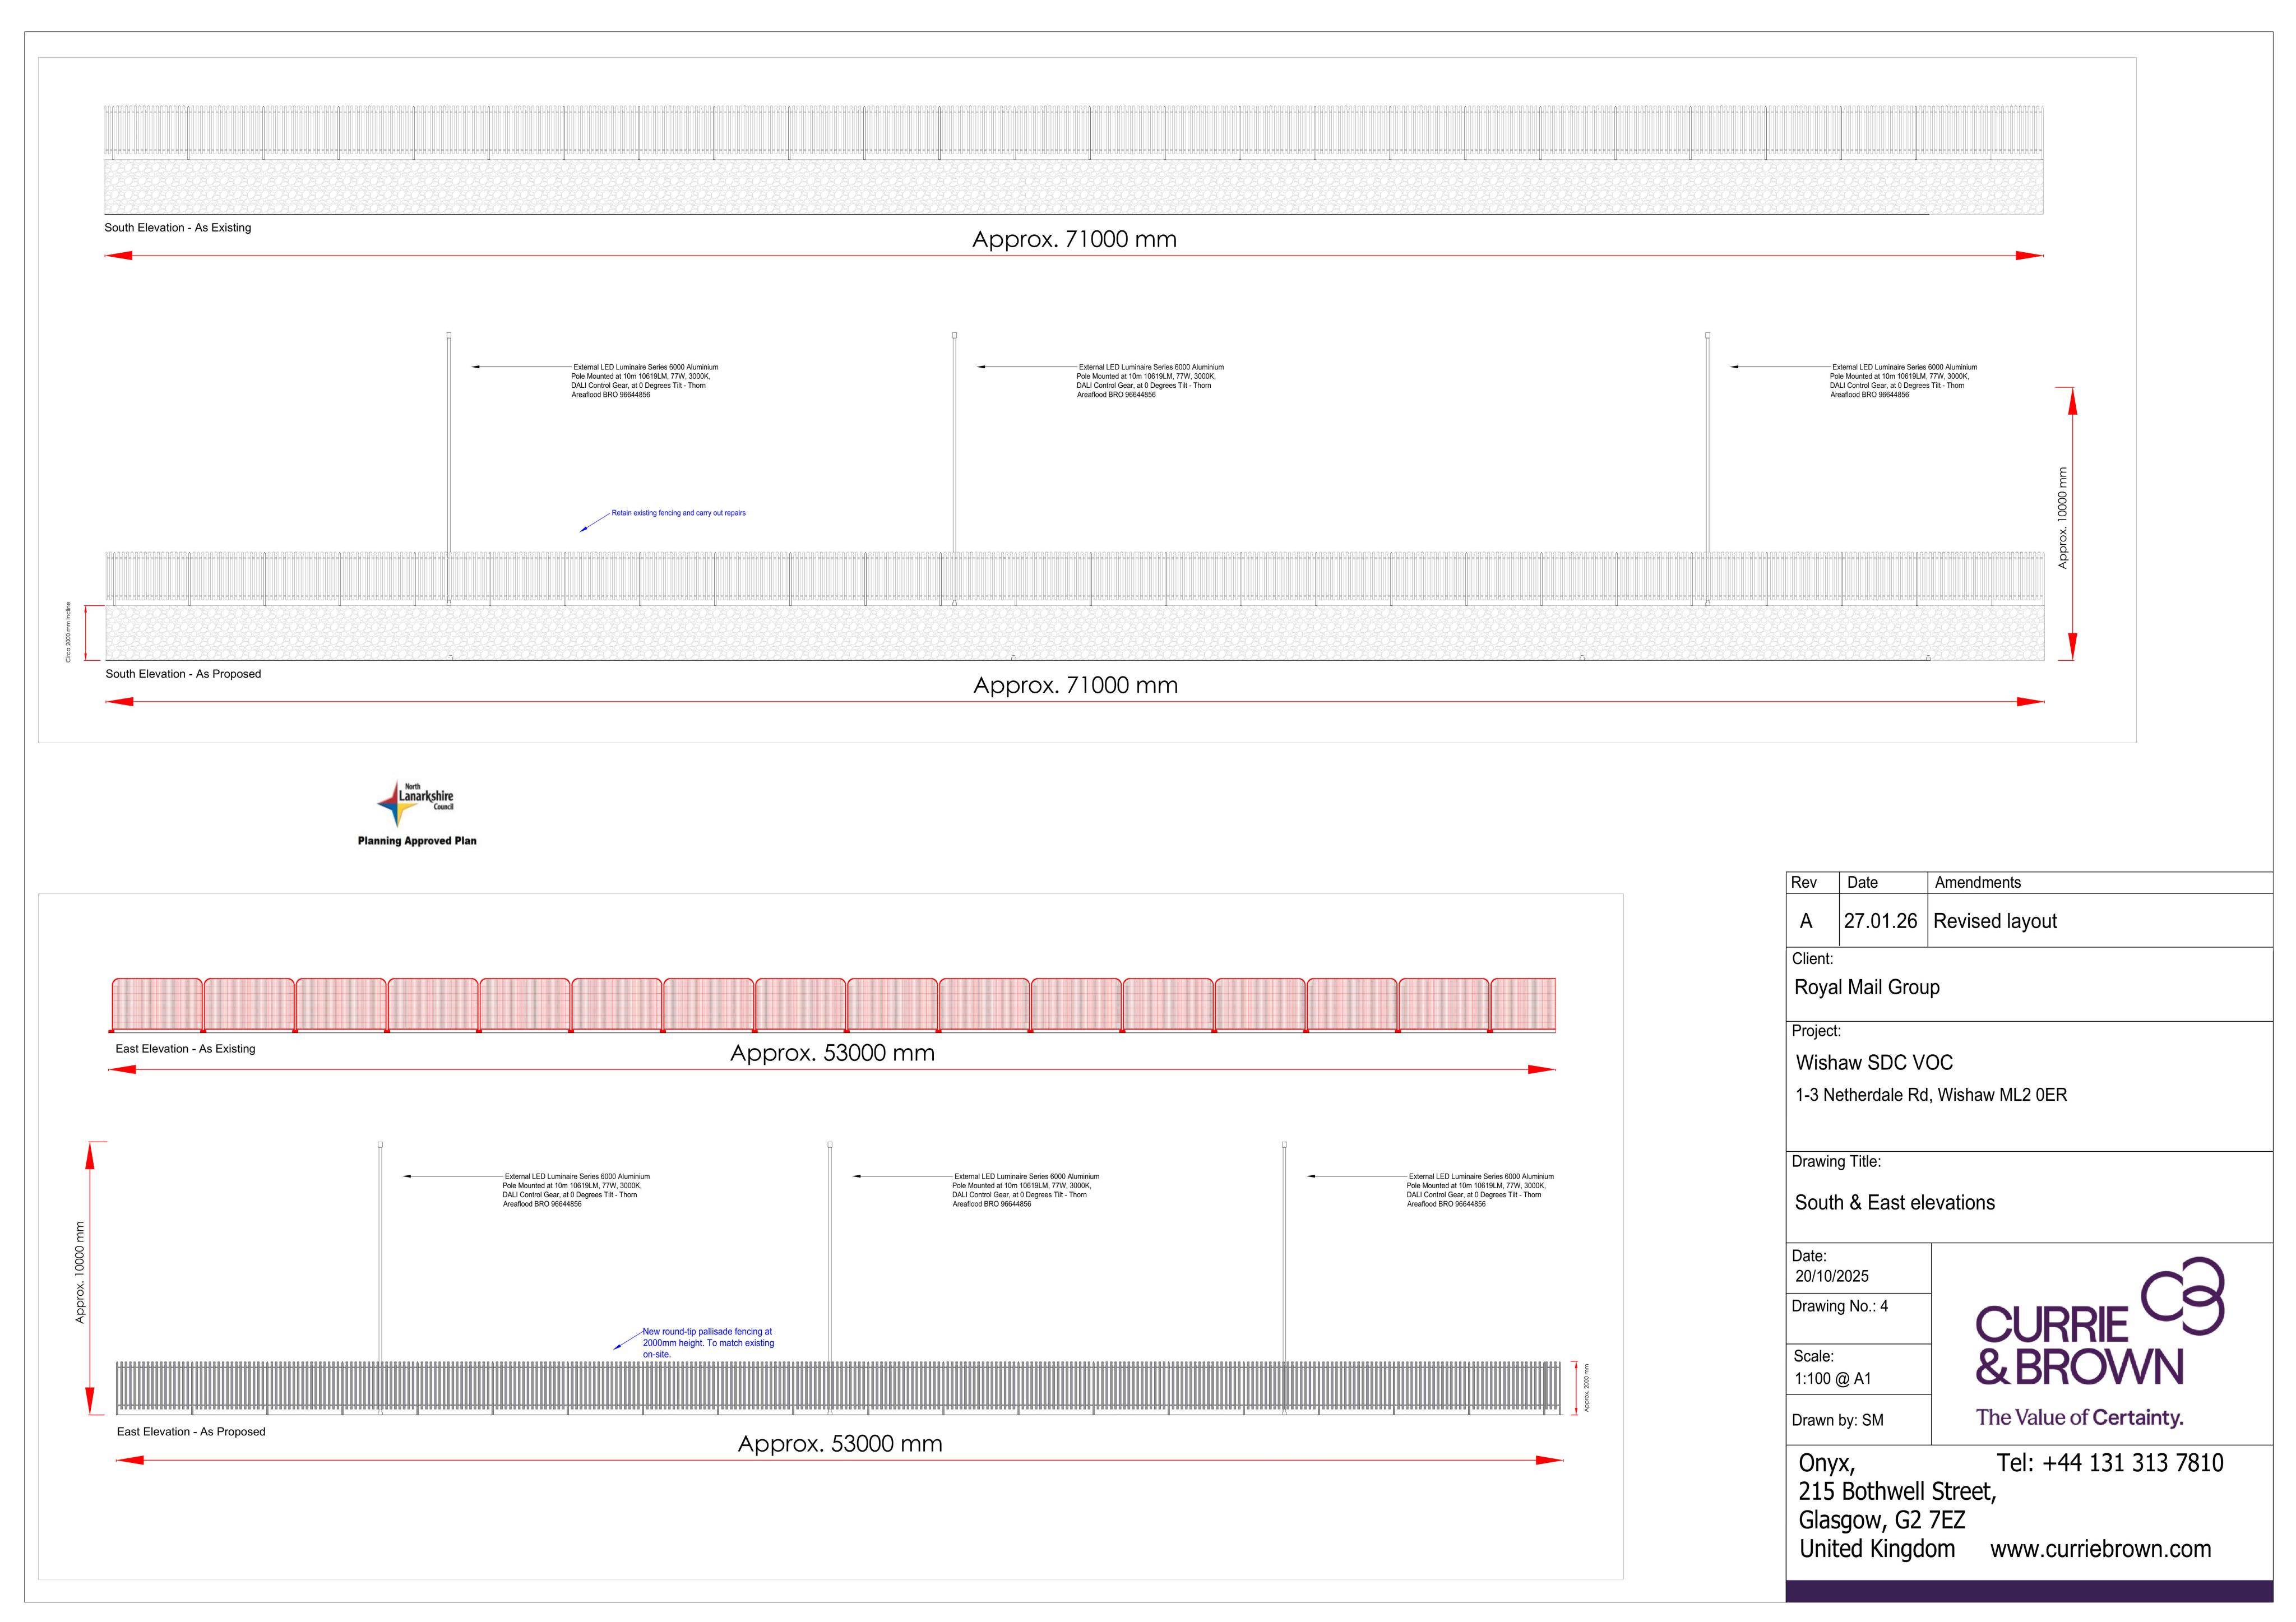Select the 'South & East elevations' drawing title

point(1895,1203)
